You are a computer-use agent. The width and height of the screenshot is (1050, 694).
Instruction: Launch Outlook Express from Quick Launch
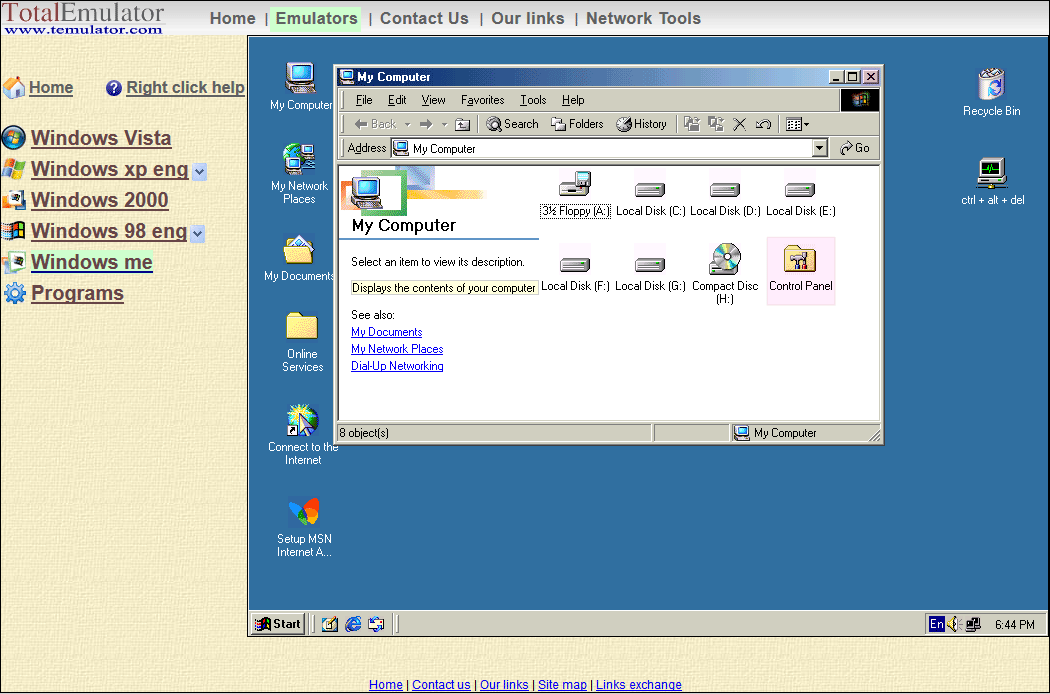[376, 624]
